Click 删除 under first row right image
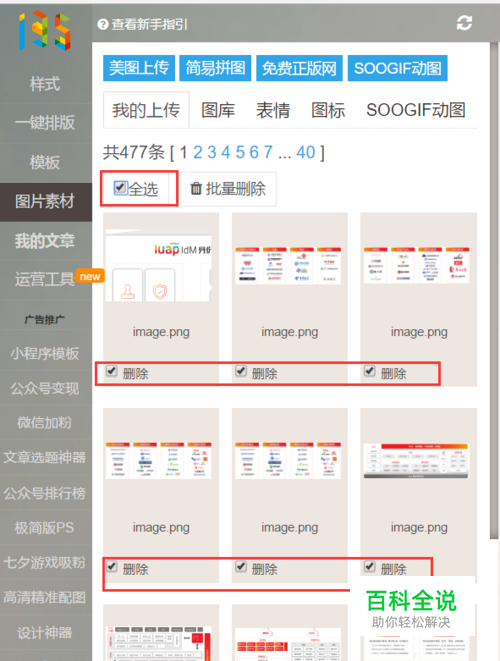 [394, 373]
